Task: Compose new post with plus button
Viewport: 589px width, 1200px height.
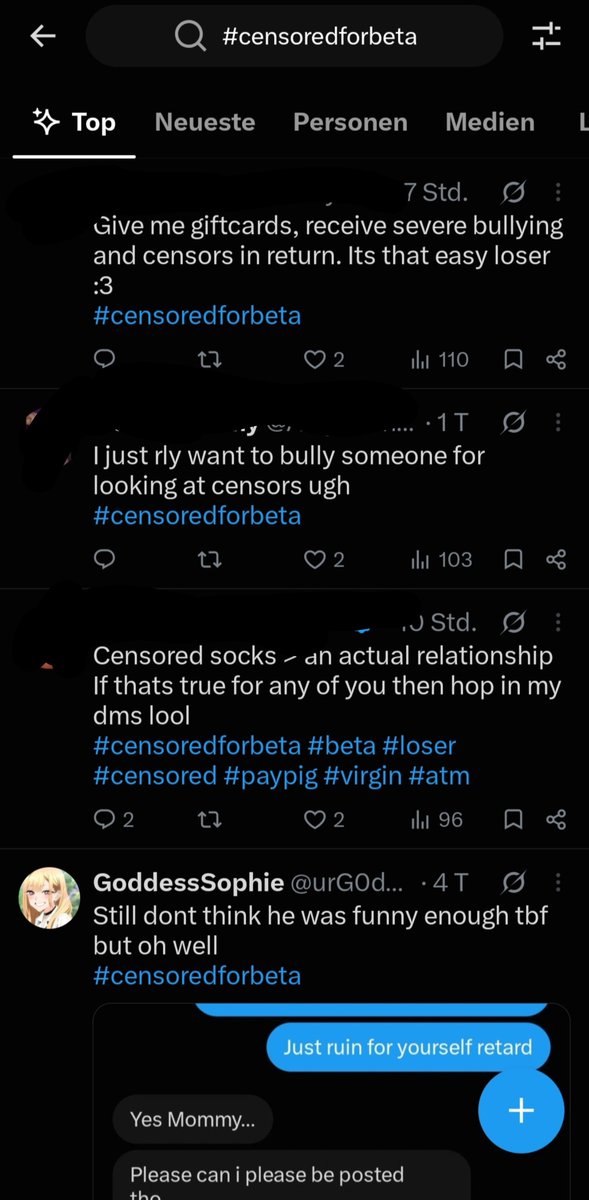Action: [521, 1111]
